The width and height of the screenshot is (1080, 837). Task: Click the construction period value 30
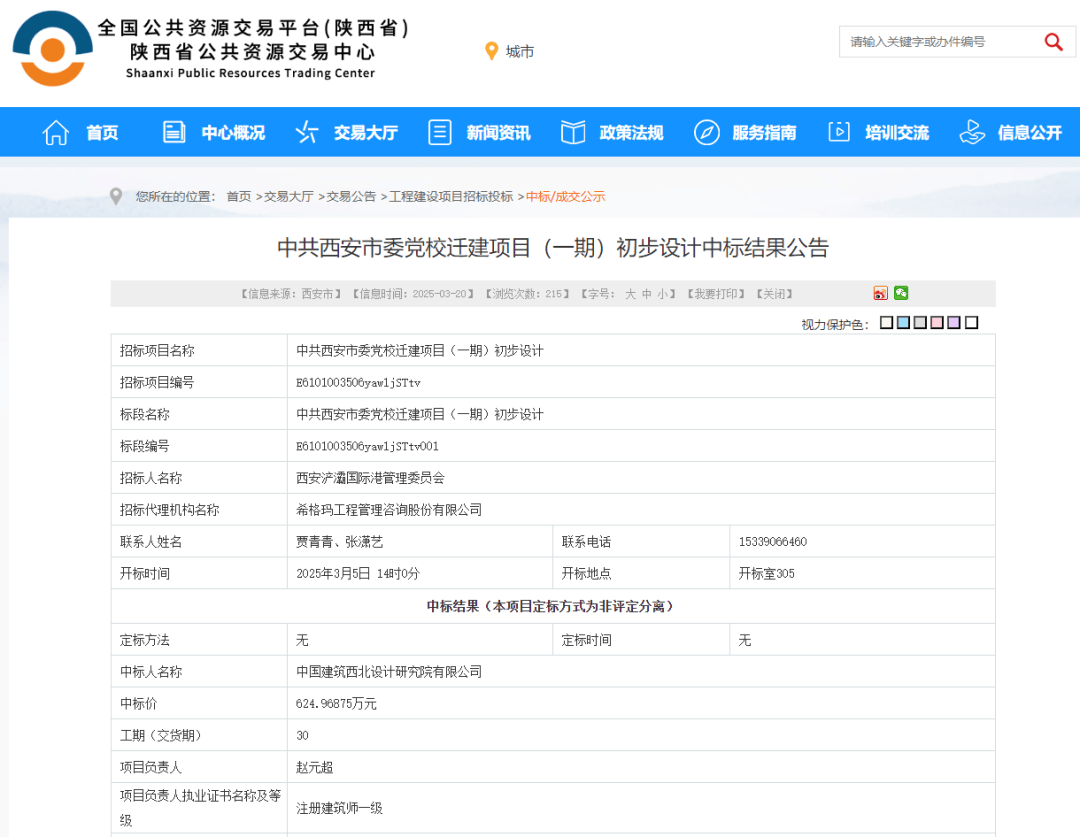coord(302,735)
